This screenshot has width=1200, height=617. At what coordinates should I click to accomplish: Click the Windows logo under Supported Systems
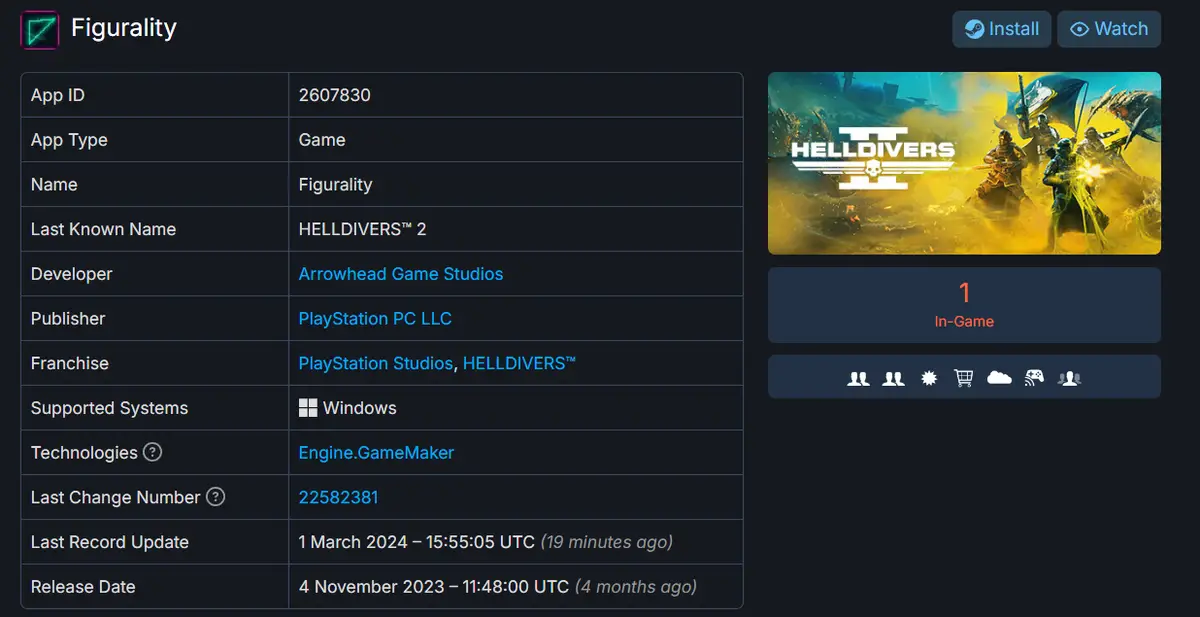(x=308, y=408)
